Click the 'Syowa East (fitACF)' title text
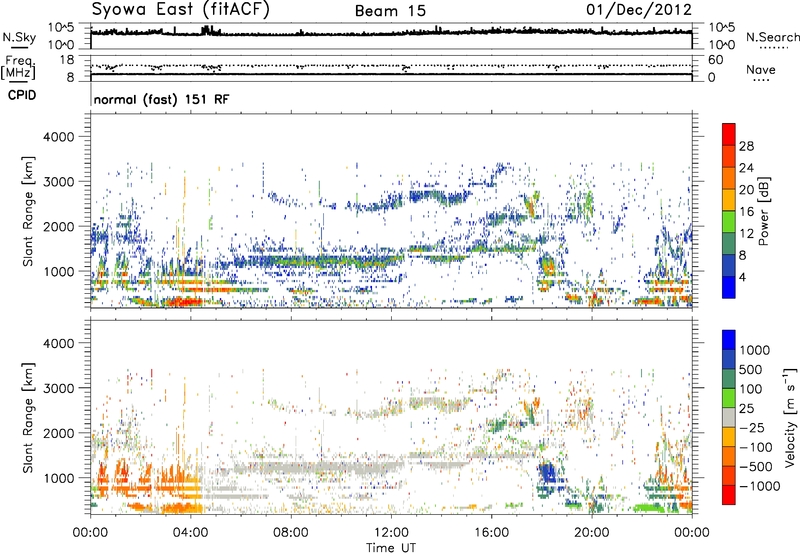Viewport: 800px width, 554px height. 180,9
